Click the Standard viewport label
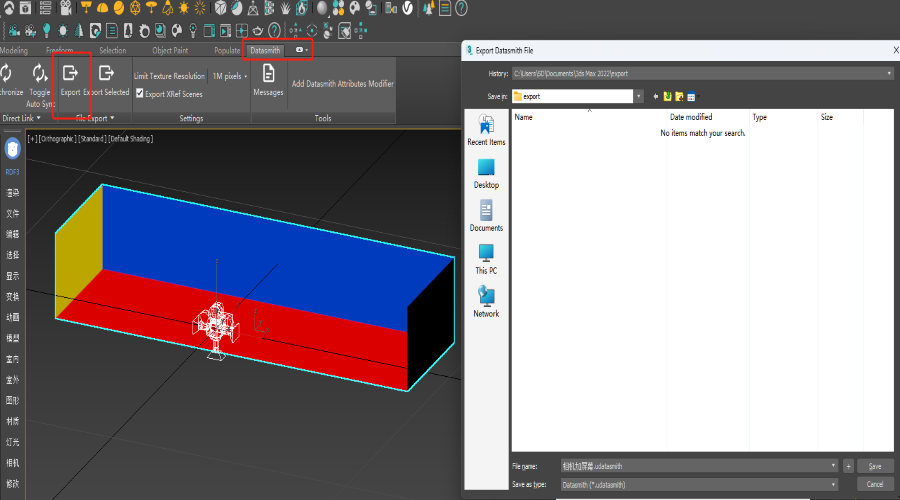 [92, 138]
